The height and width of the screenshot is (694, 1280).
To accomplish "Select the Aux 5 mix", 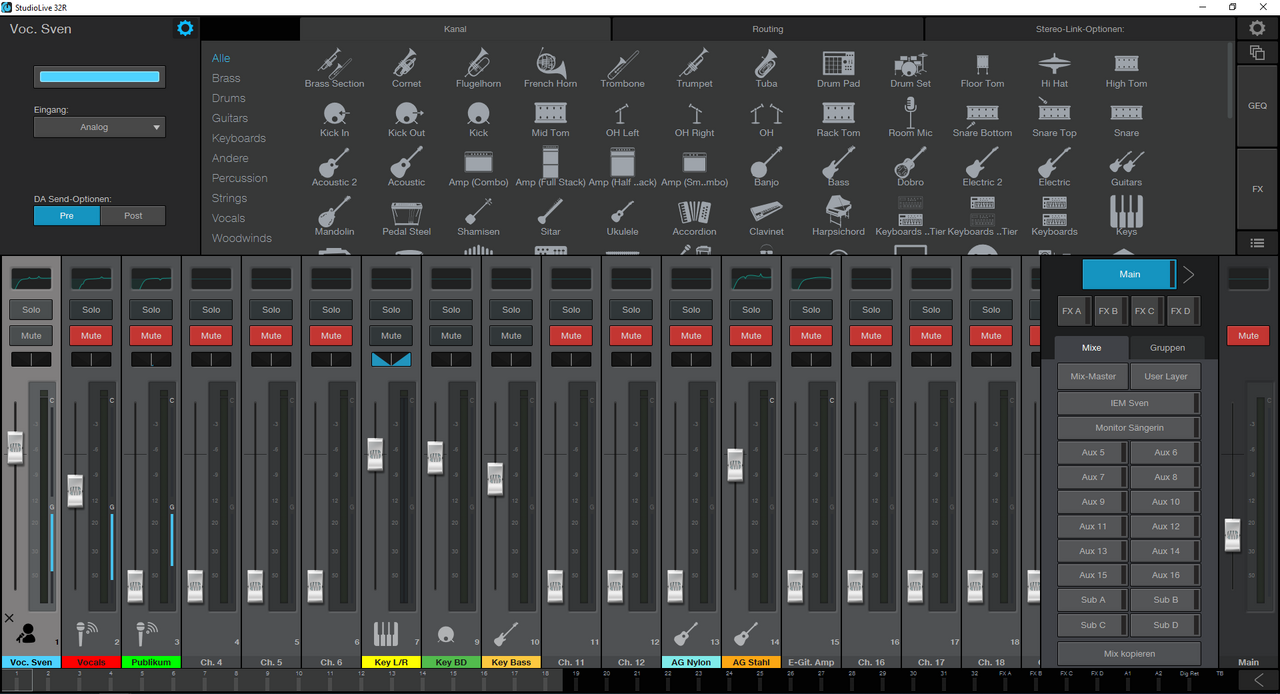I will (1092, 452).
